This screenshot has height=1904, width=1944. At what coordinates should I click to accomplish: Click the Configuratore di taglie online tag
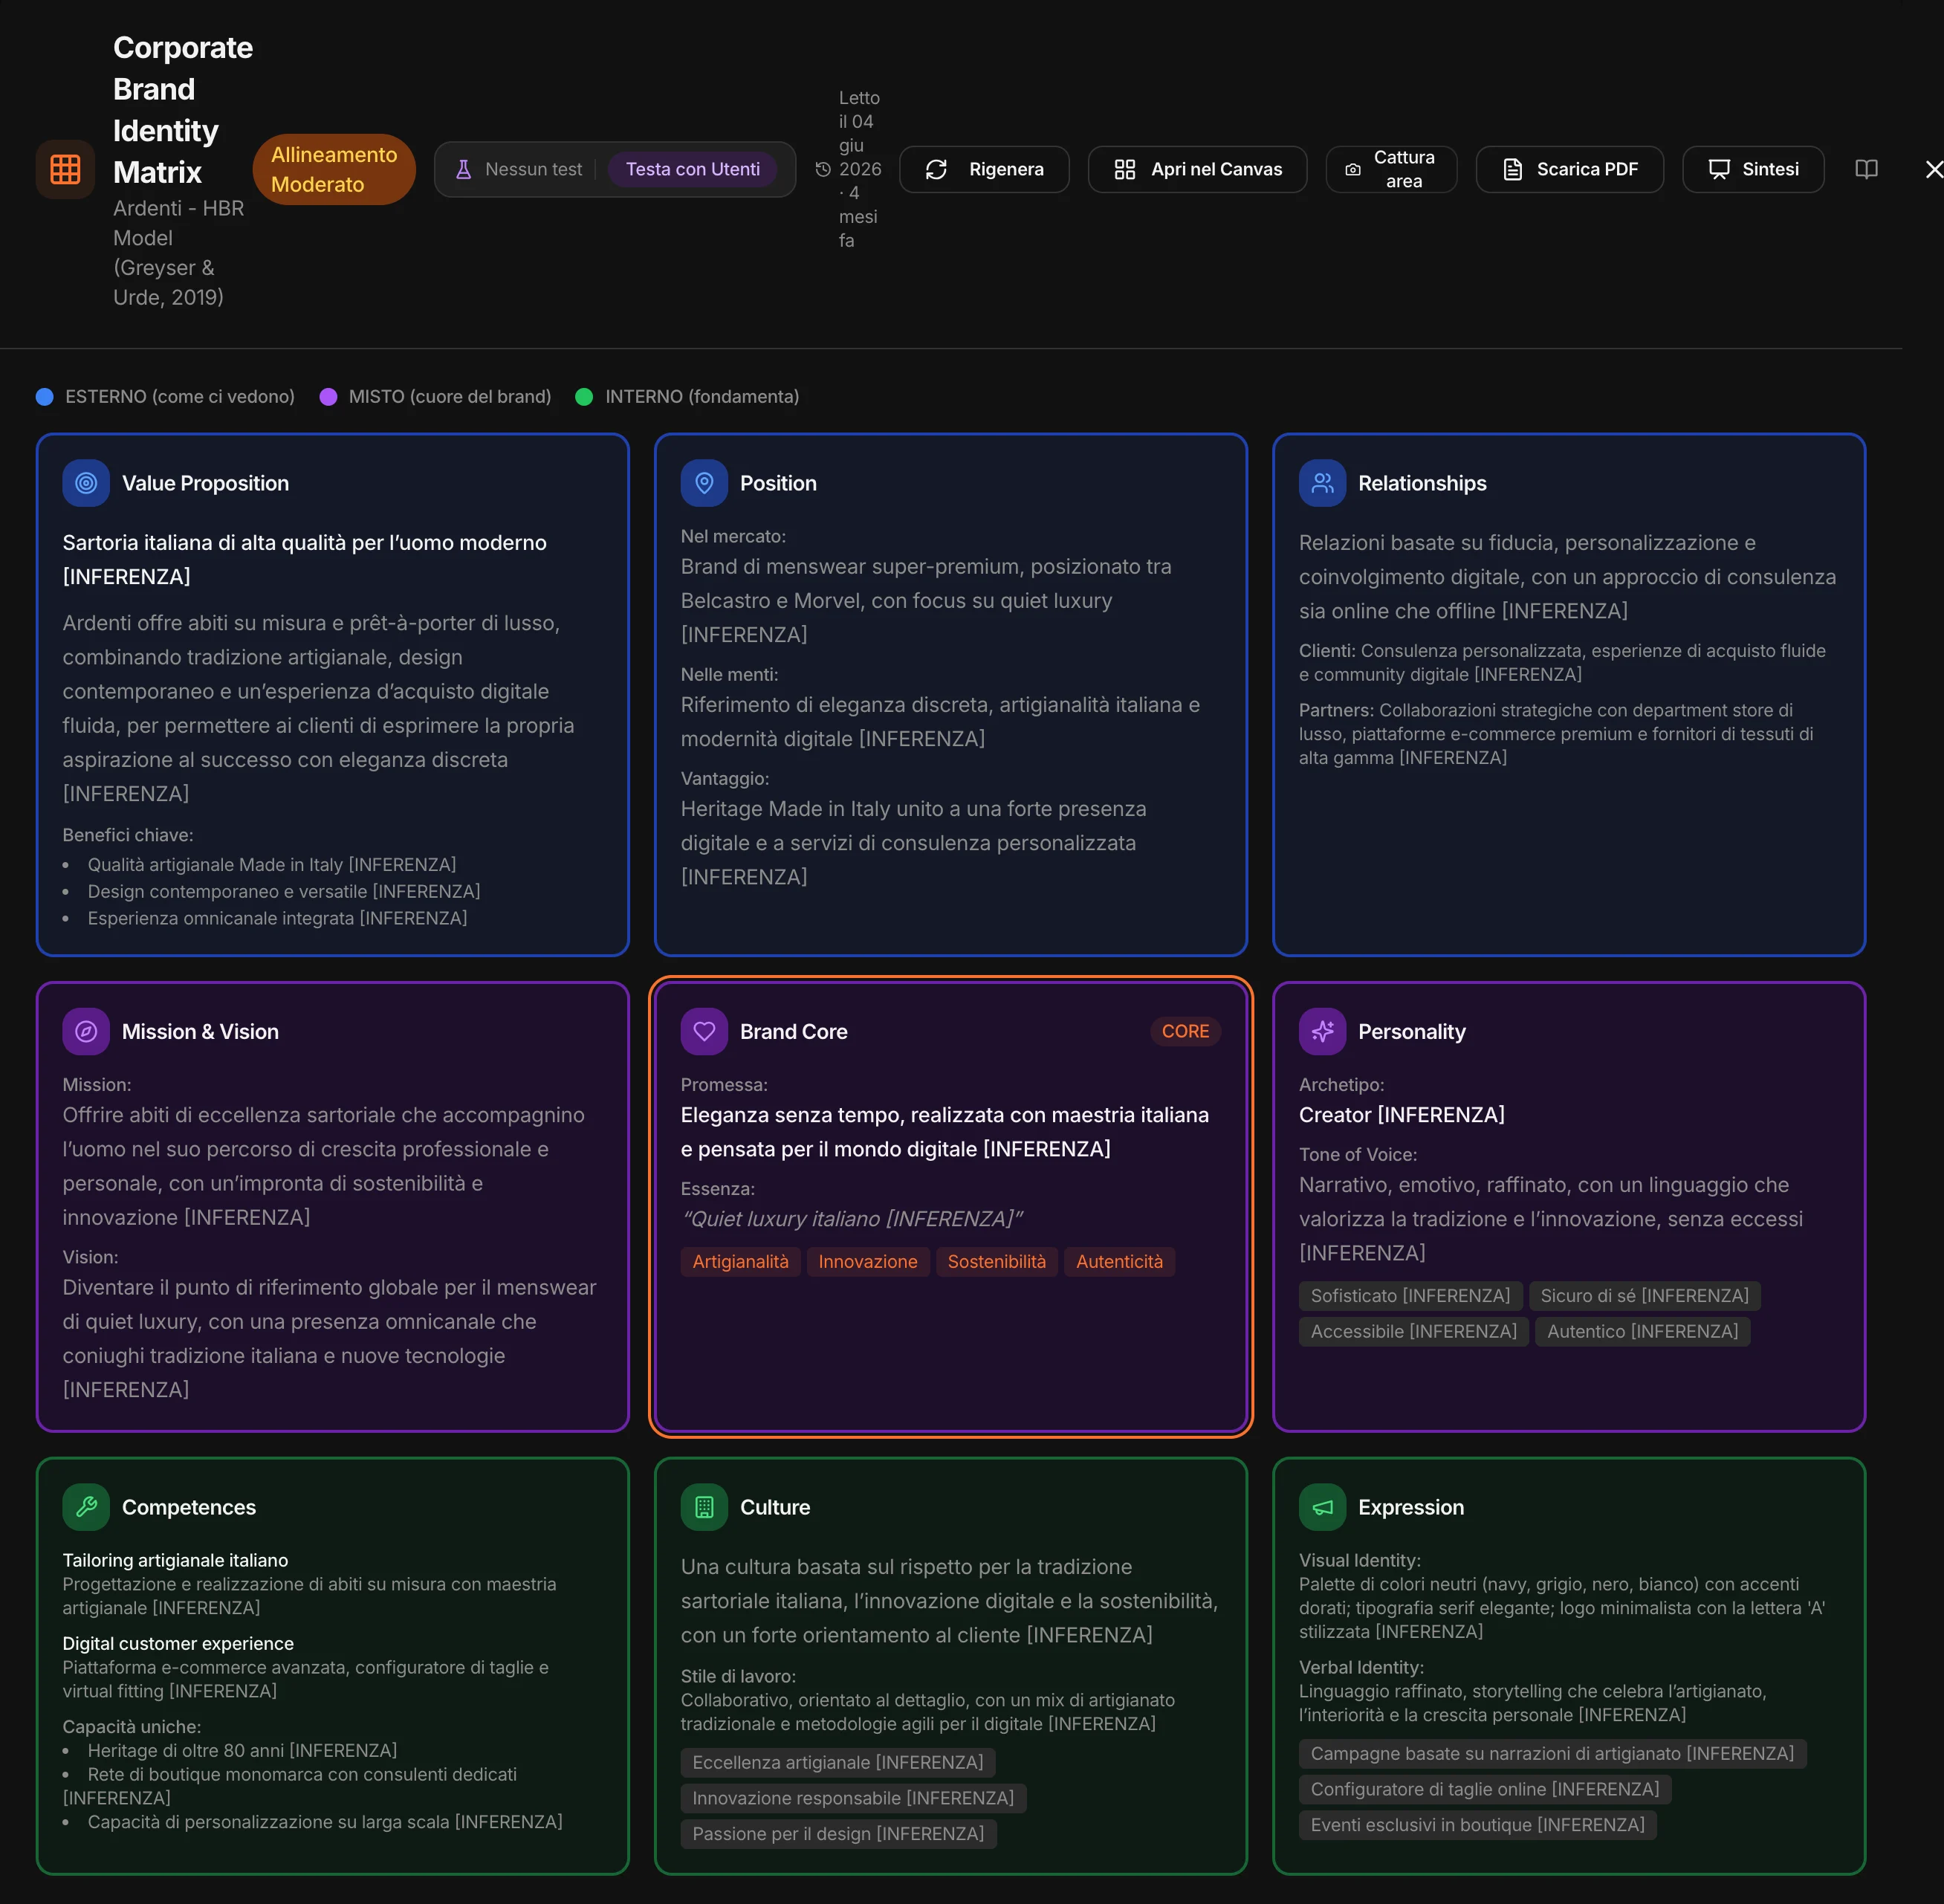click(1484, 1789)
